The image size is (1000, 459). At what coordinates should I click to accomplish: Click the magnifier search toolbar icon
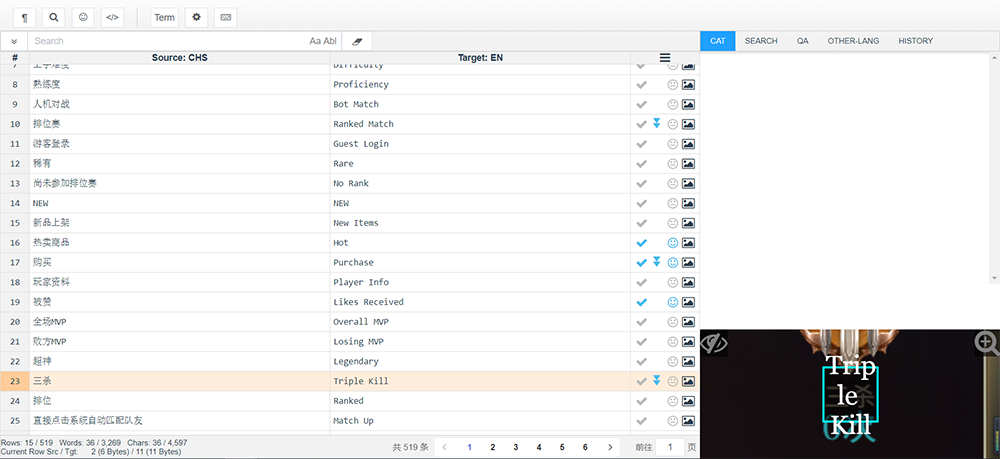[x=54, y=17]
